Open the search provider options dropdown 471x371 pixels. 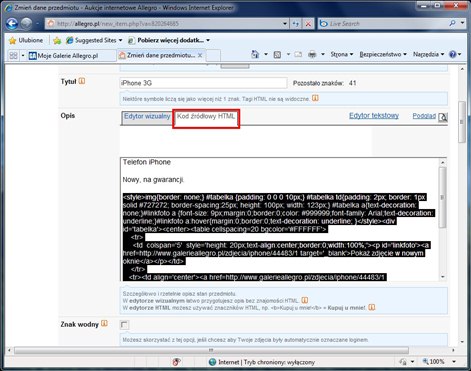[x=462, y=23]
